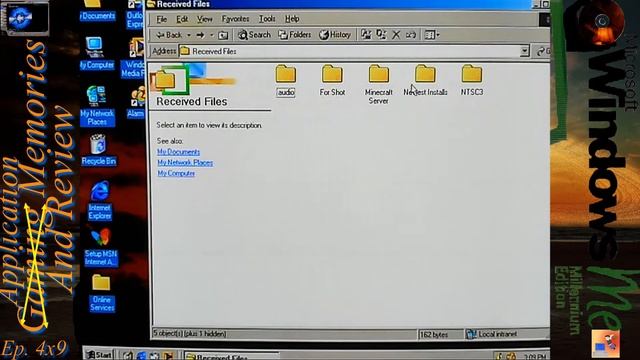
Task: Select the Minecraft Server folder
Action: click(x=378, y=84)
